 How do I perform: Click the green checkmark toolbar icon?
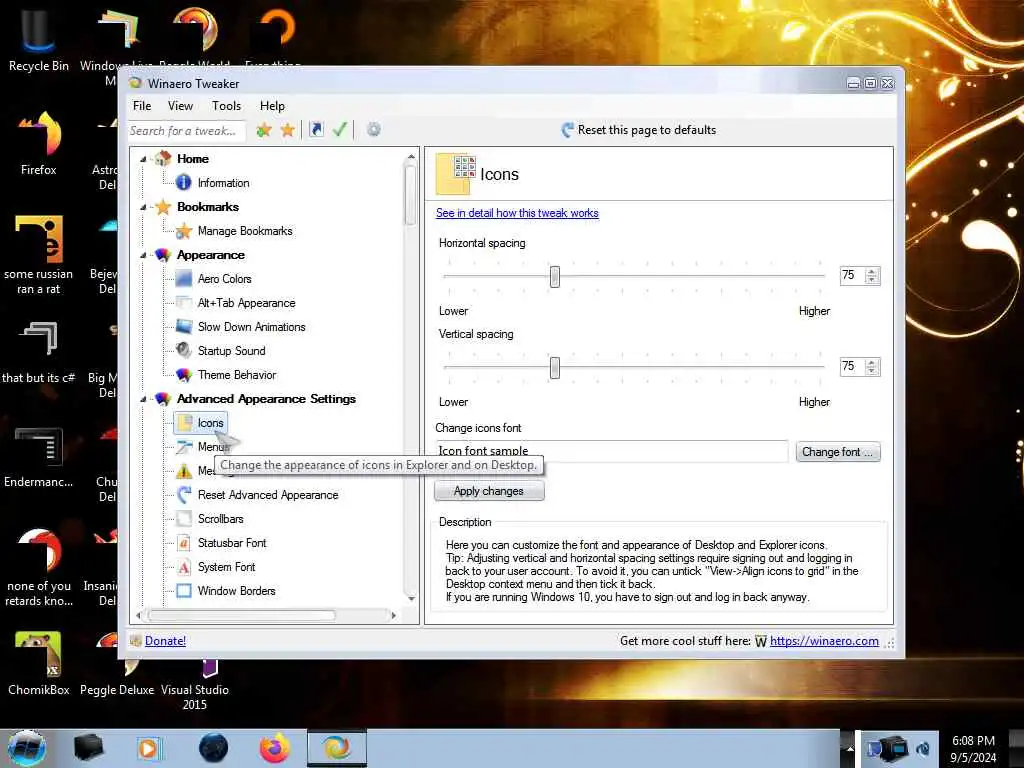(340, 129)
